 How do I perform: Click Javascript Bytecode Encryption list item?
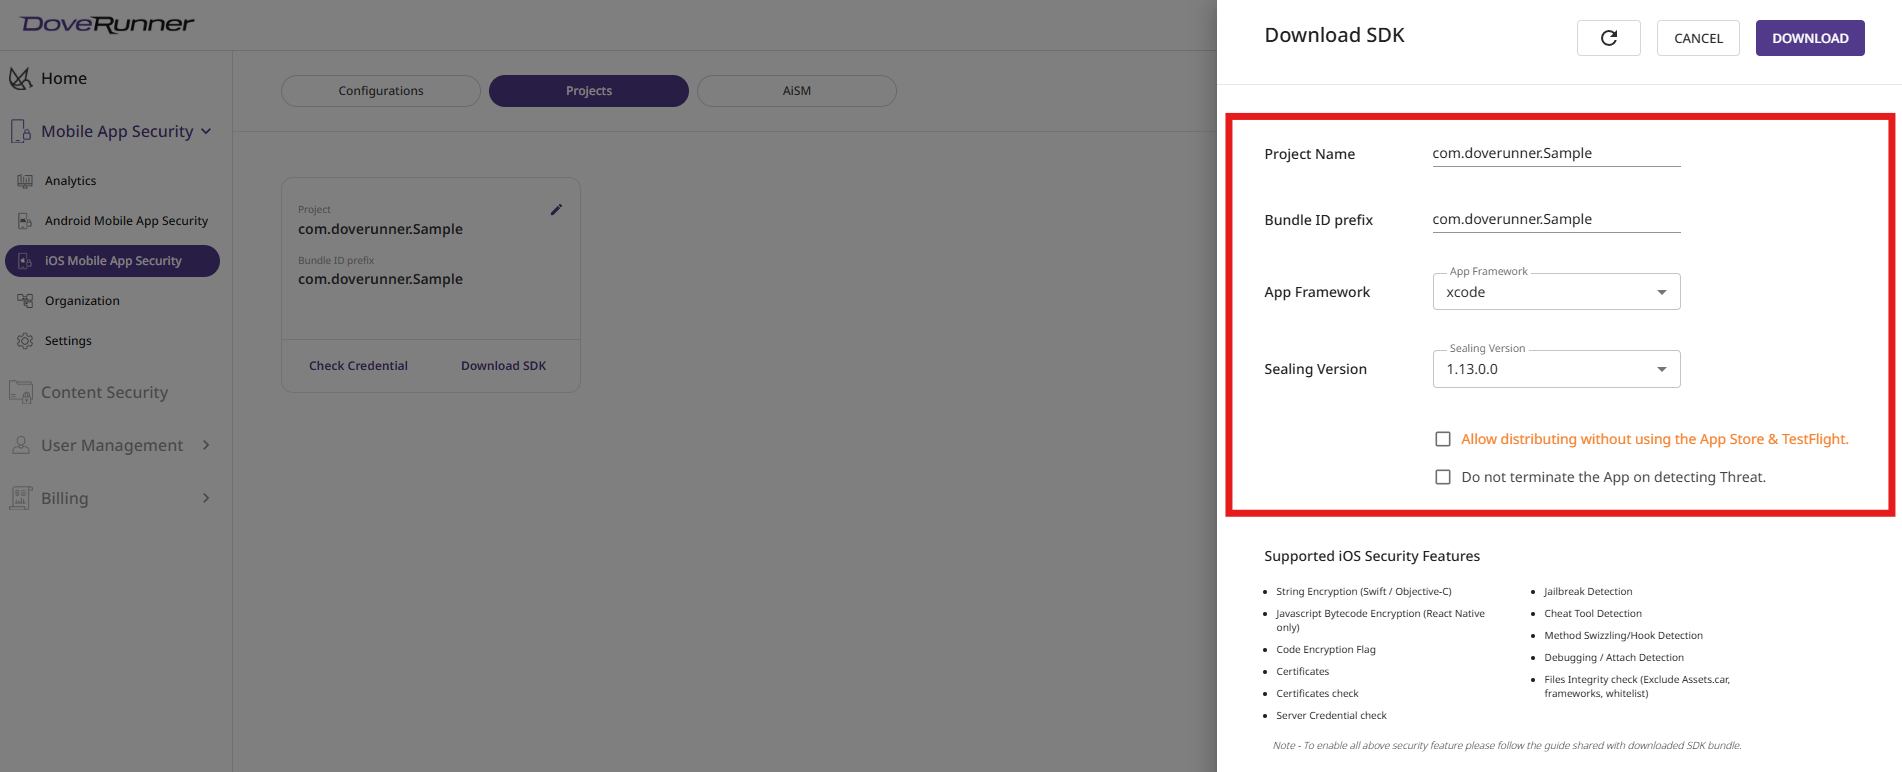pos(1380,621)
